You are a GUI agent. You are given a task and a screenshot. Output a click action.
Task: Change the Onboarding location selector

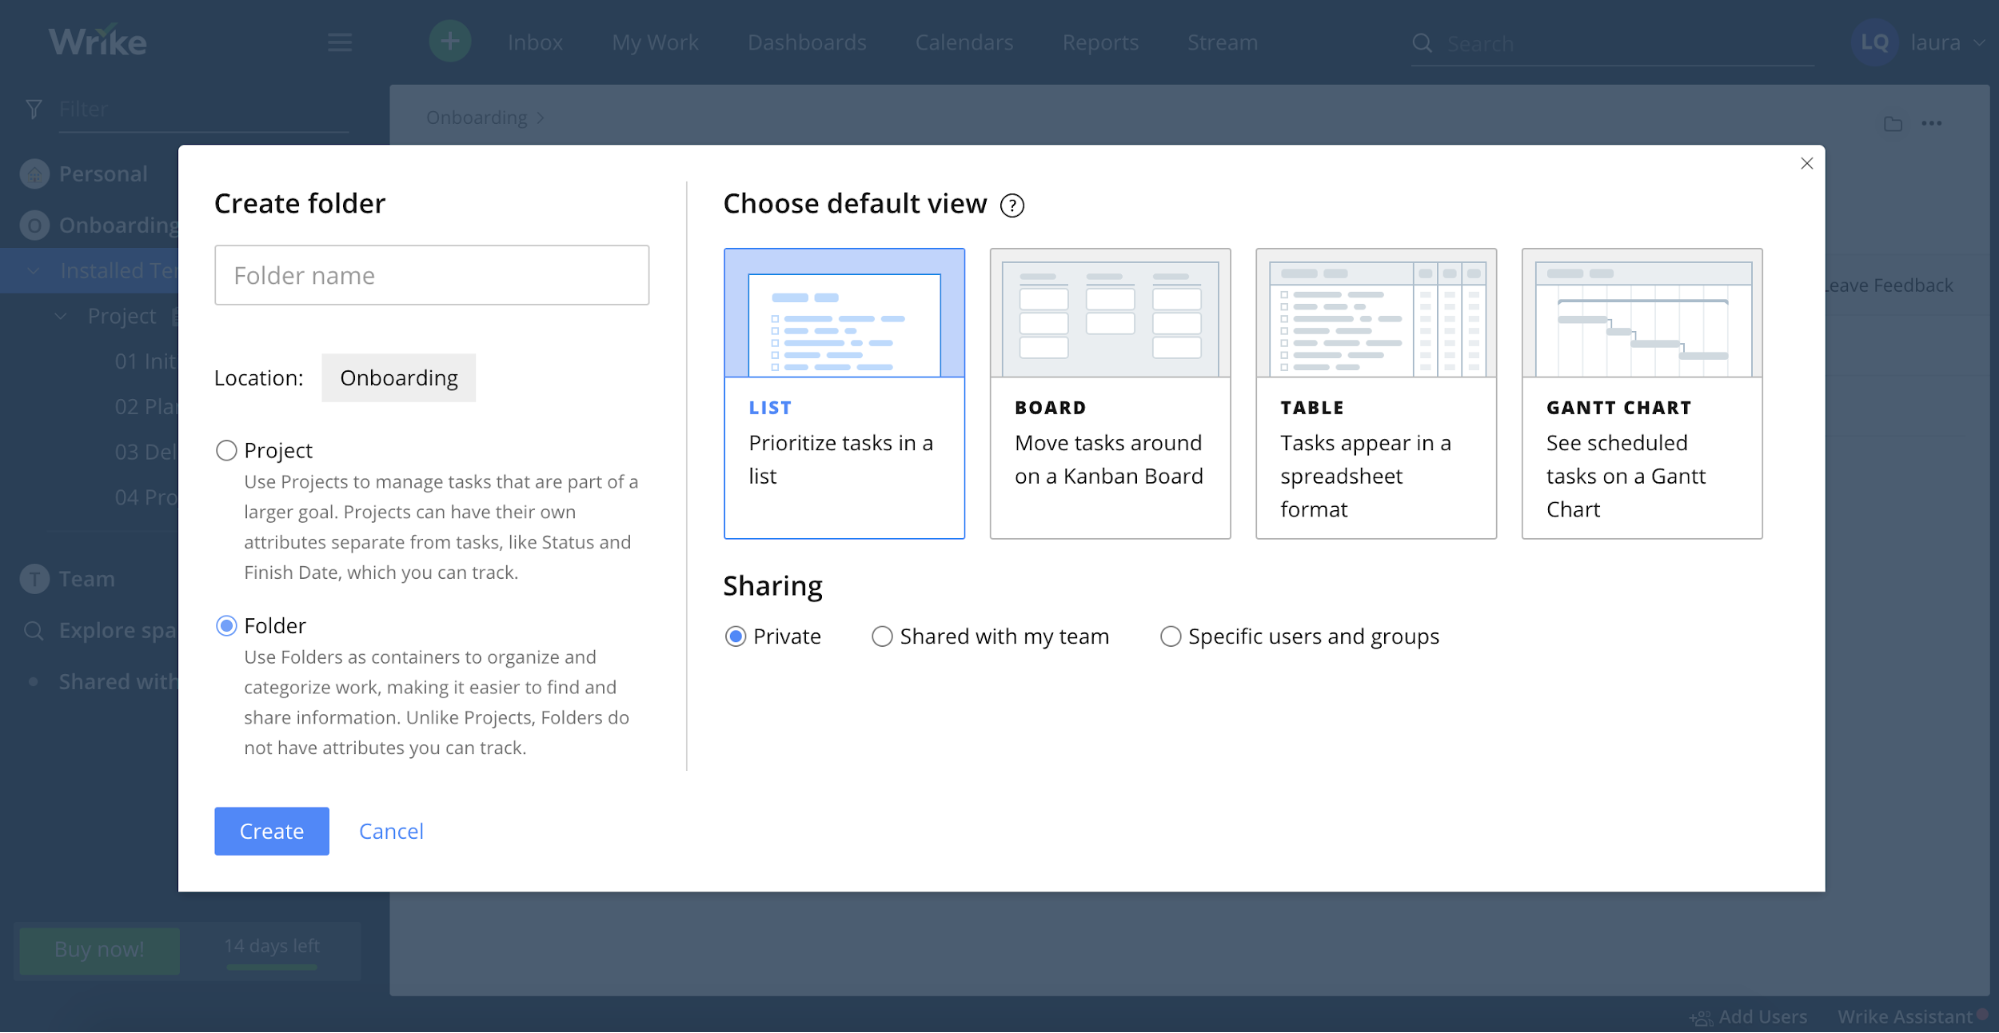pyautogui.click(x=399, y=378)
